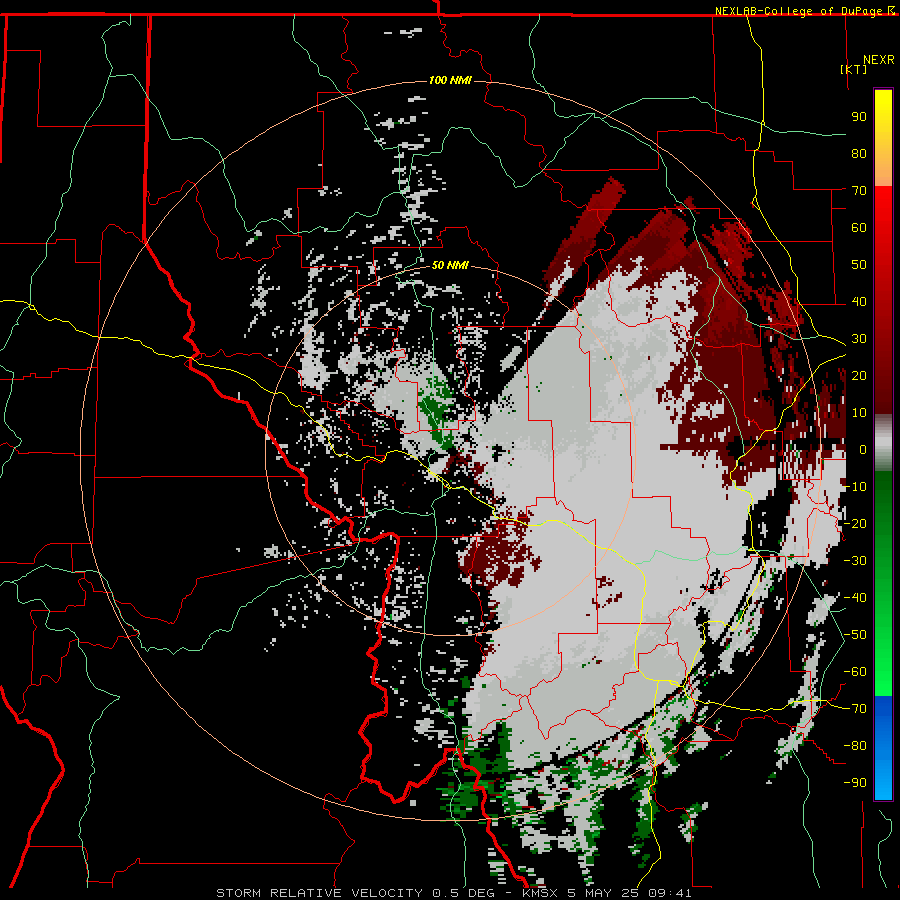Click the 09:41 timestamp

pos(670,893)
